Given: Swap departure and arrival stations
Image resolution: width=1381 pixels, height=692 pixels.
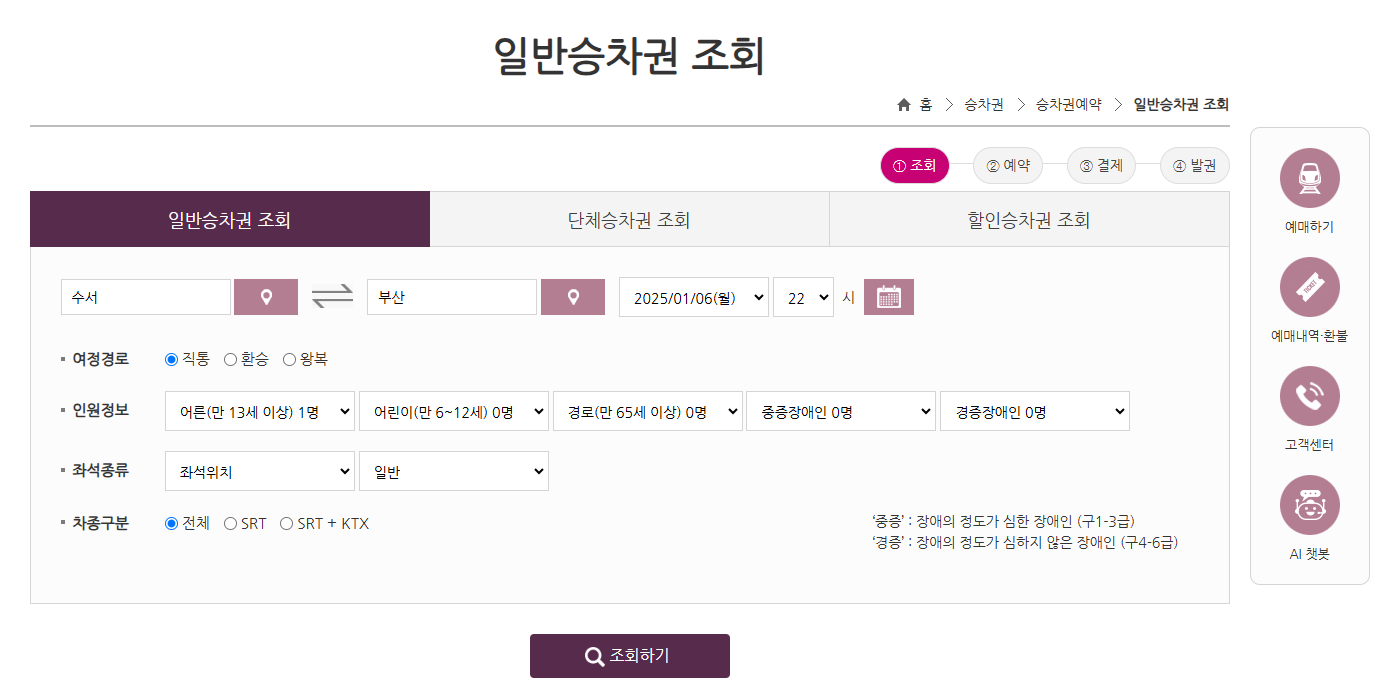Looking at the screenshot, I should [x=330, y=296].
